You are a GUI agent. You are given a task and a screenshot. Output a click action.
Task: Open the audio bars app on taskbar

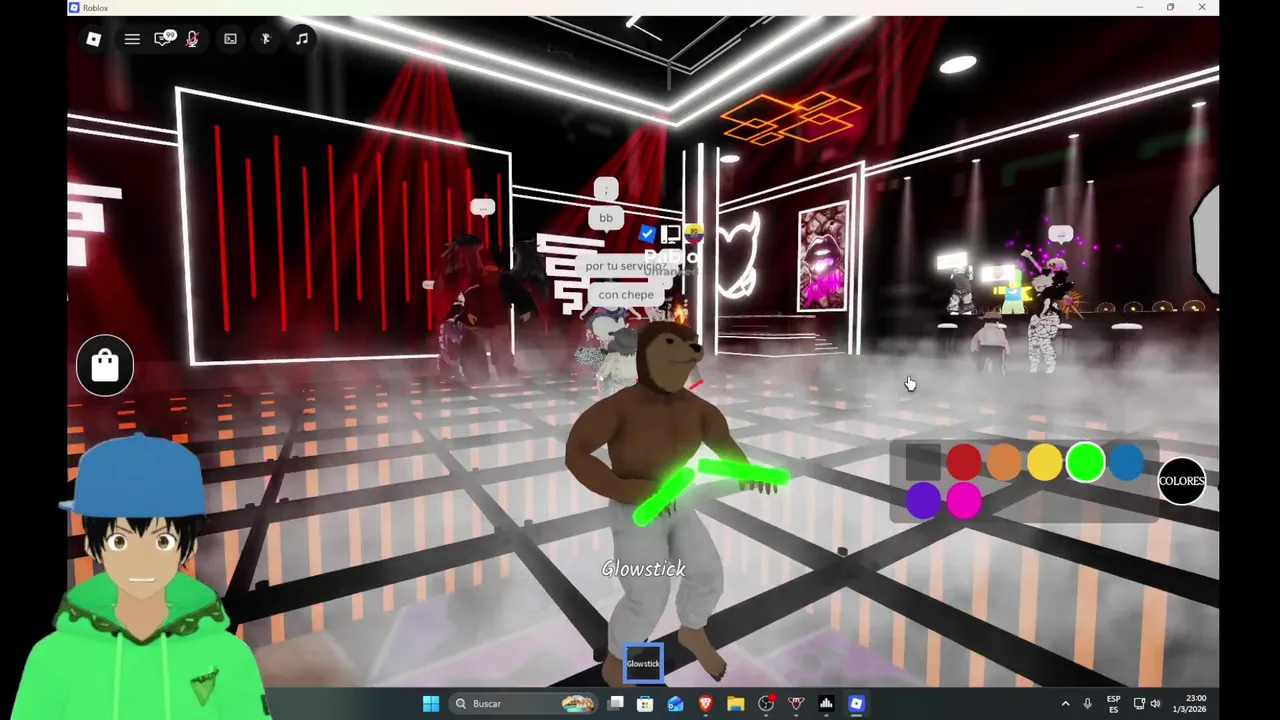pyautogui.click(x=826, y=704)
